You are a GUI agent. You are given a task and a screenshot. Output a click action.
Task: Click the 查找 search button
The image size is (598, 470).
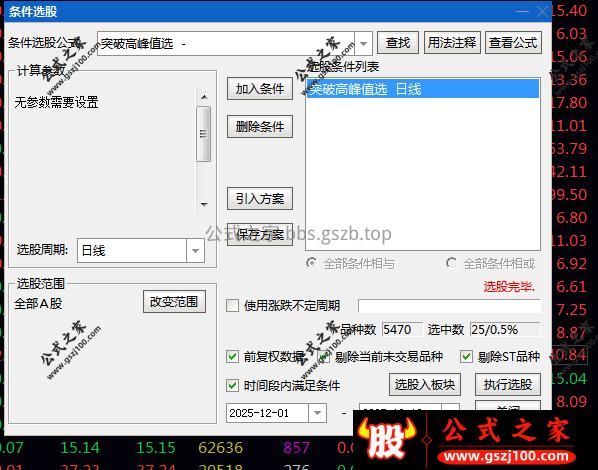[398, 42]
